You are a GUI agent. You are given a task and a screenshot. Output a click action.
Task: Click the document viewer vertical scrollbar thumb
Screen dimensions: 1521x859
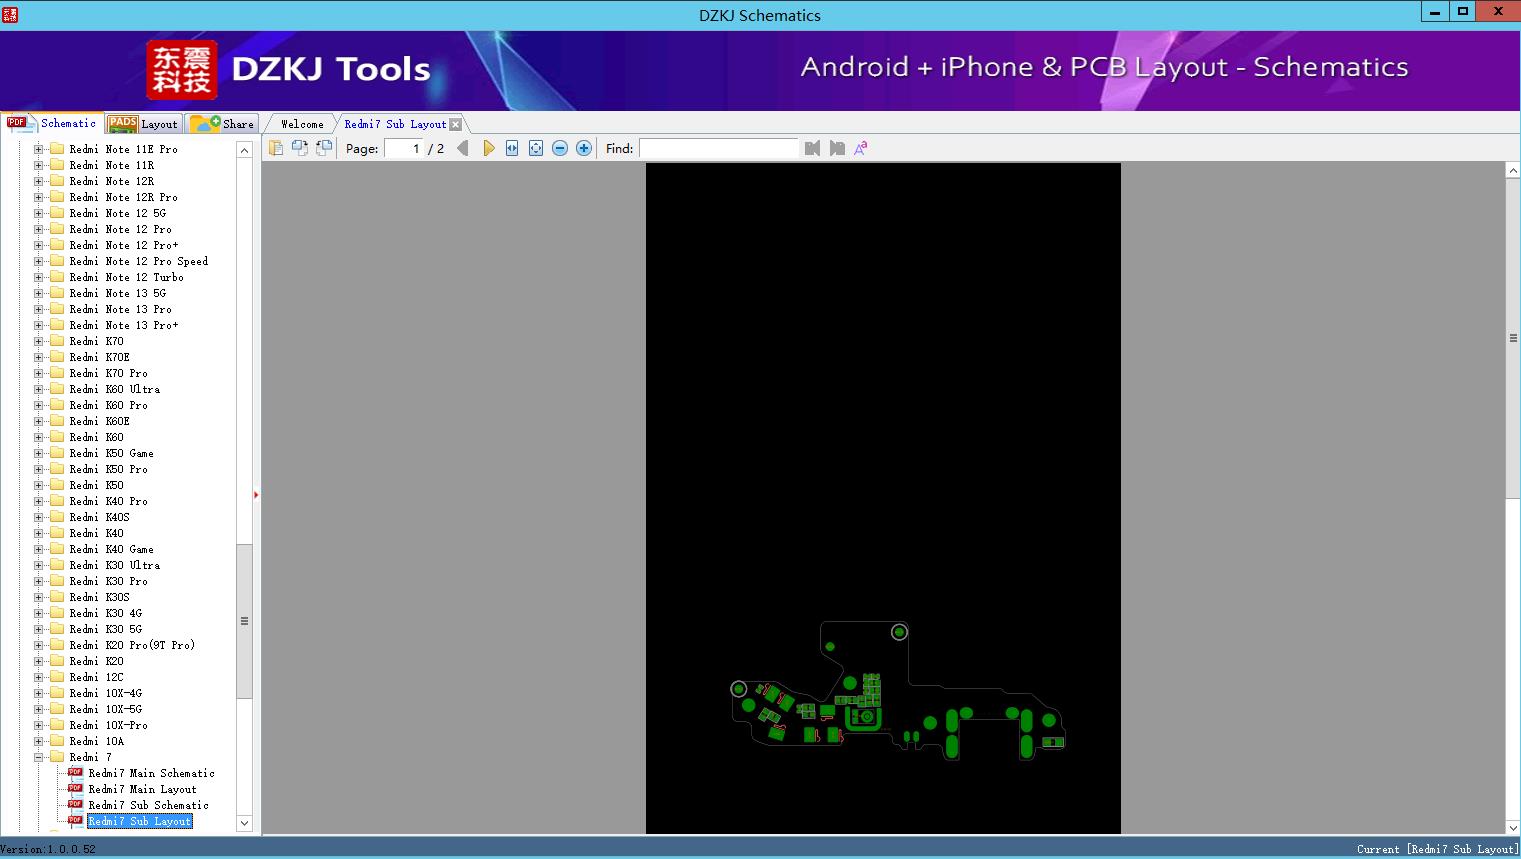(1513, 338)
